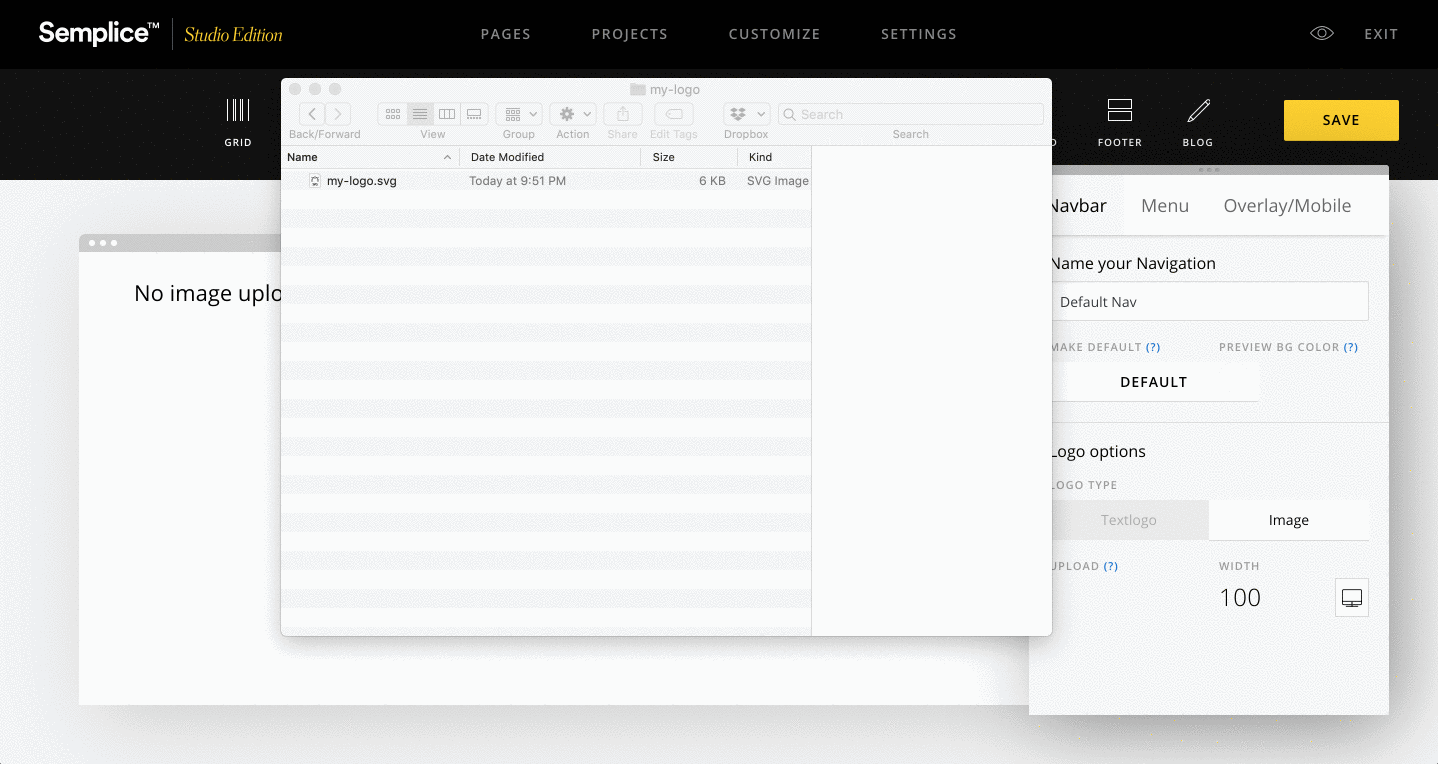Select Textlogo as logo type
Image resolution: width=1438 pixels, height=764 pixels.
[x=1129, y=520]
